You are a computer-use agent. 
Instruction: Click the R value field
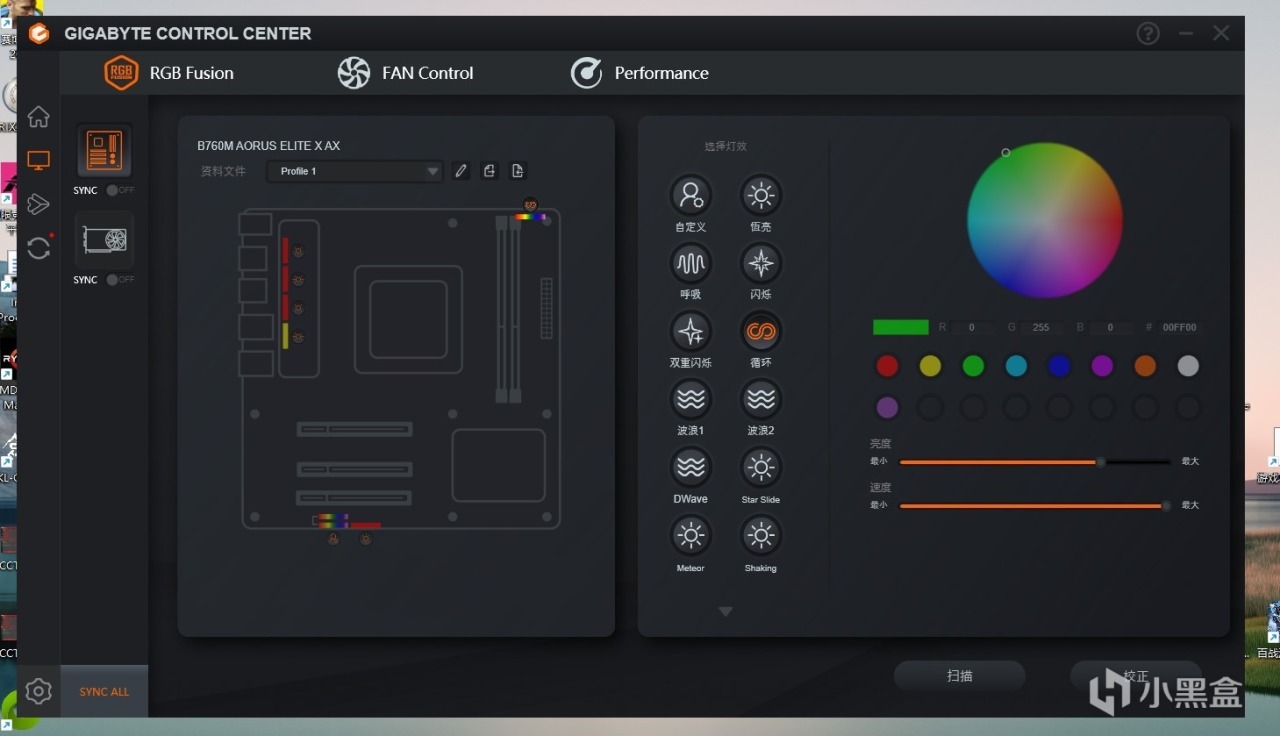[972, 327]
